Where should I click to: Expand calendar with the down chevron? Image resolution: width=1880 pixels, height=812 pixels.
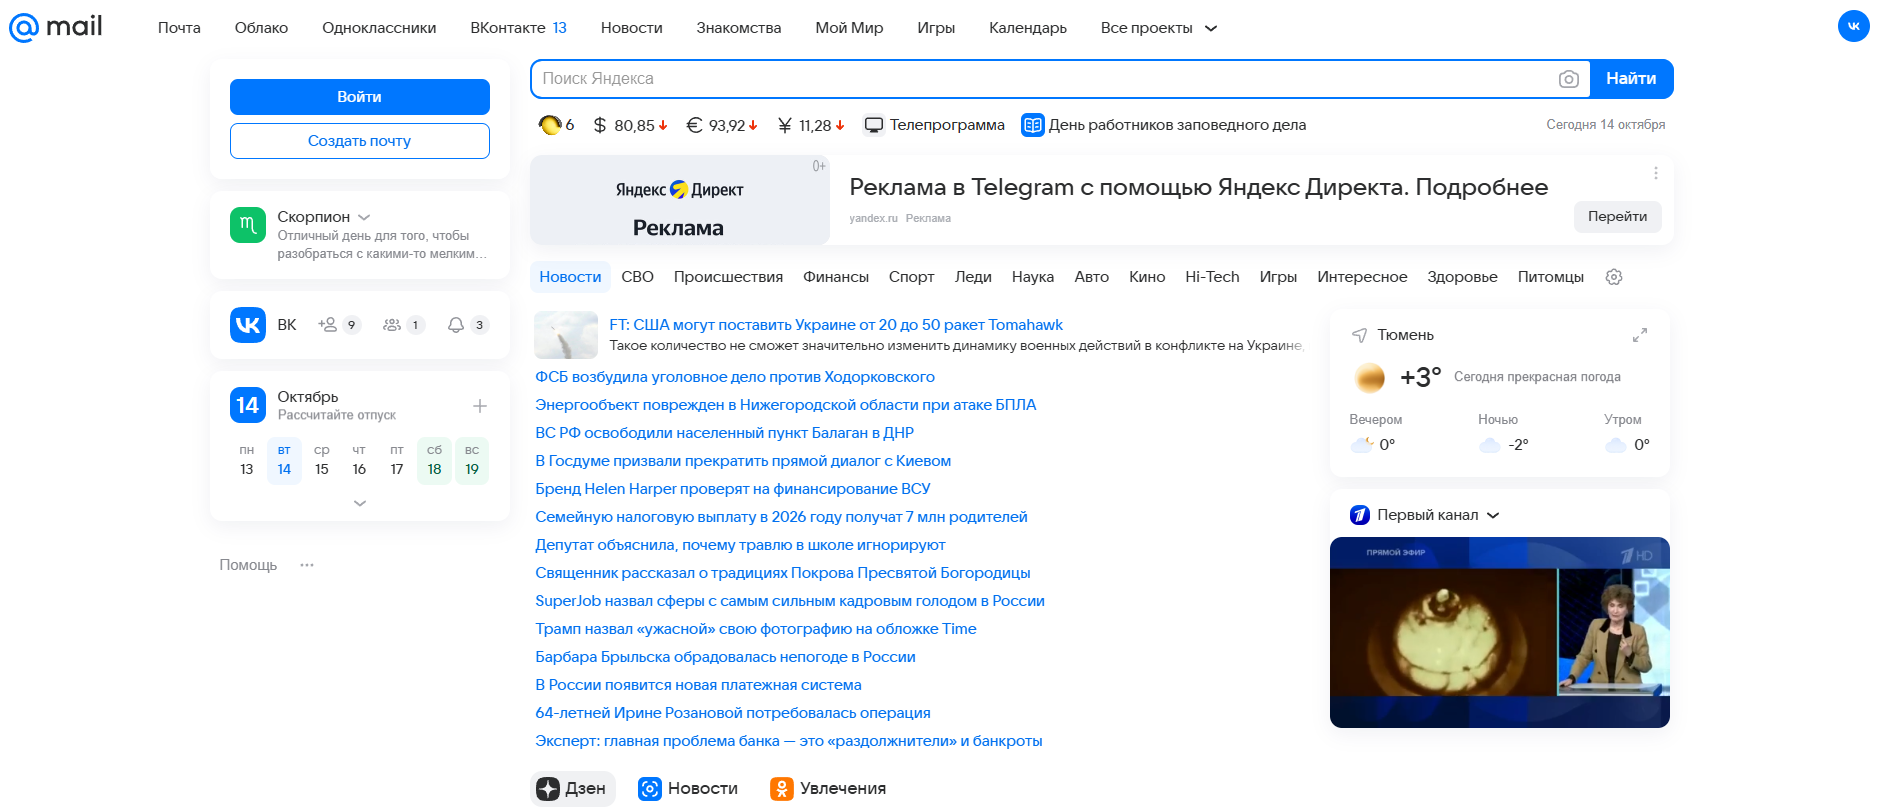[x=360, y=503]
